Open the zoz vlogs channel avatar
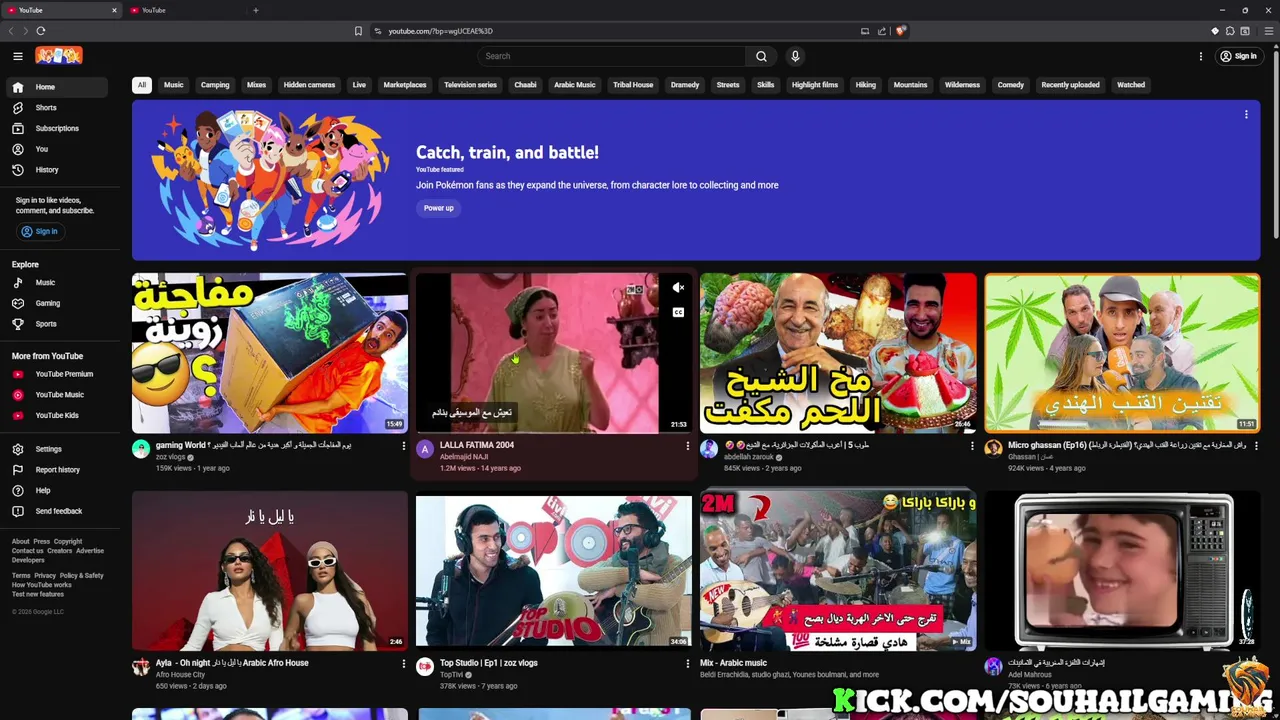The height and width of the screenshot is (720, 1280). coord(141,449)
